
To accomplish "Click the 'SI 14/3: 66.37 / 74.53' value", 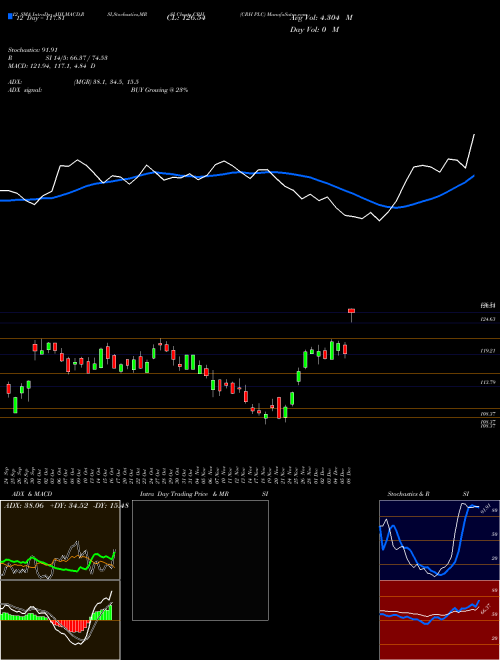I will pos(77,58).
